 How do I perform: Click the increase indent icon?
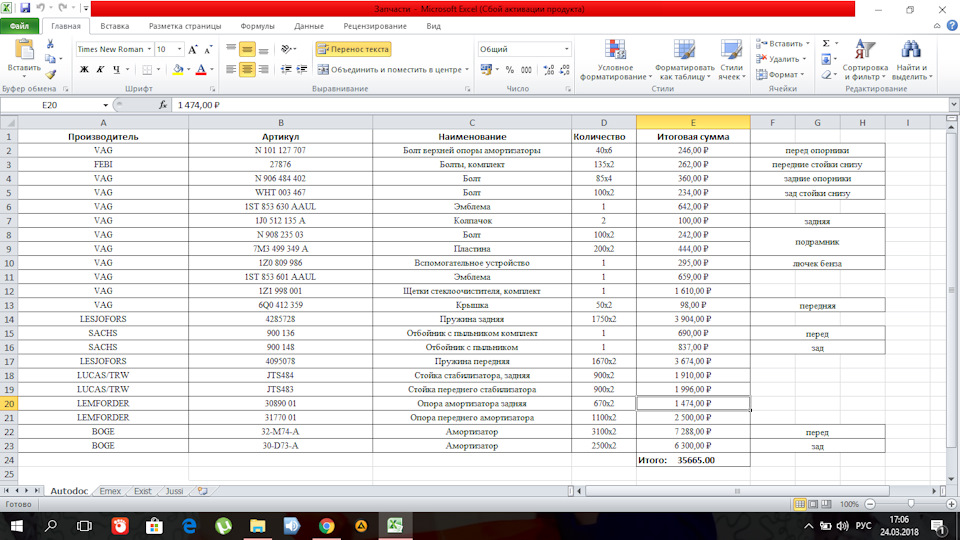tap(302, 70)
